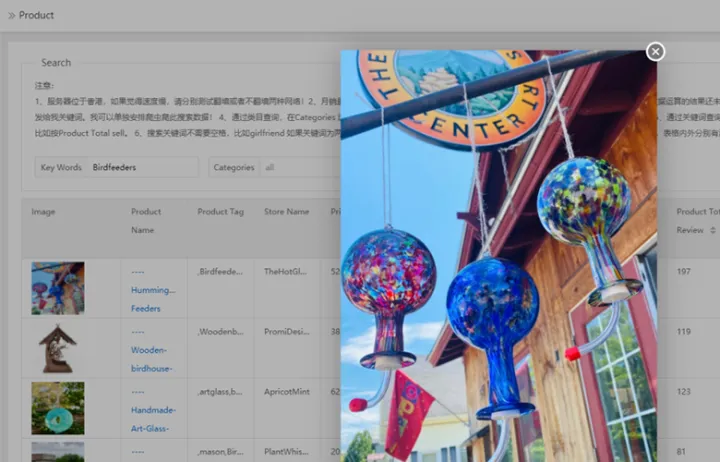Click the Product breadcrumb label
The image size is (720, 462).
click(36, 16)
